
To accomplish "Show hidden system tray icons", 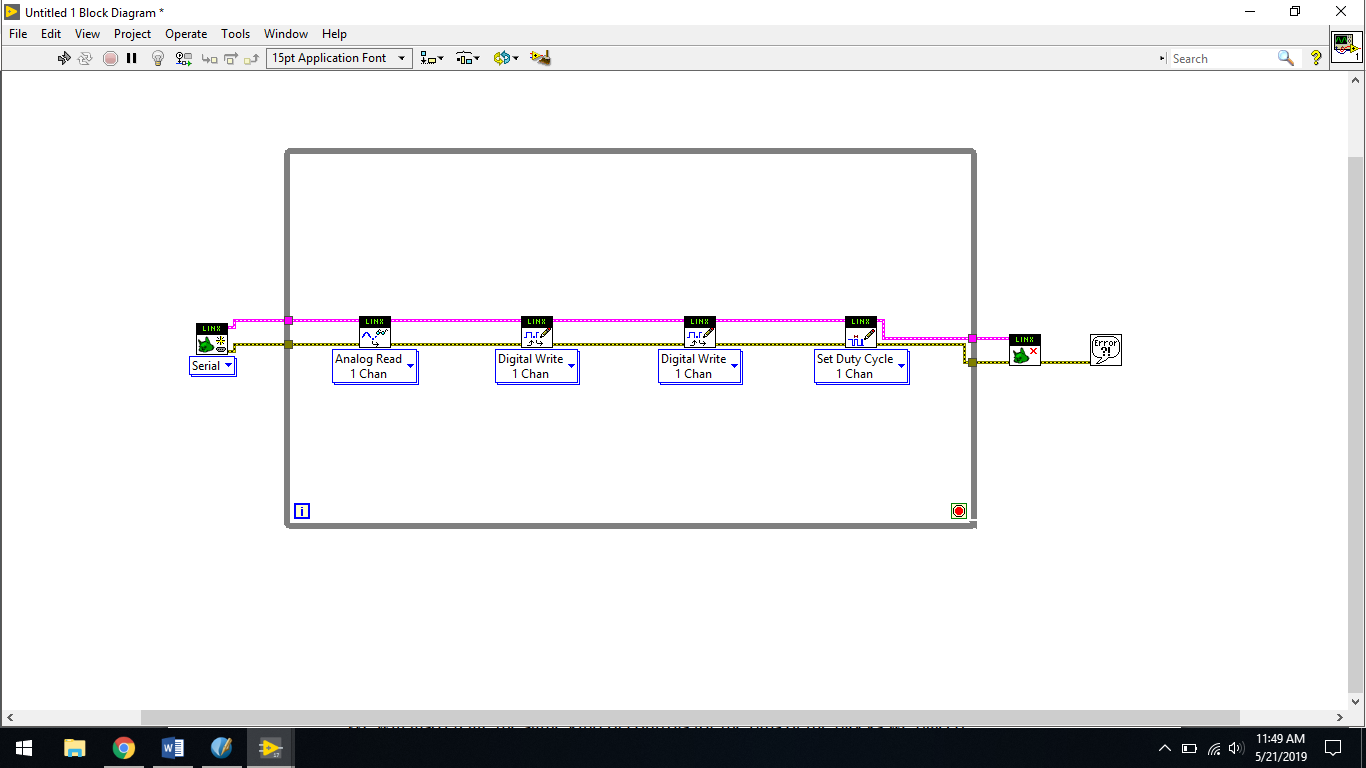I will [1164, 748].
